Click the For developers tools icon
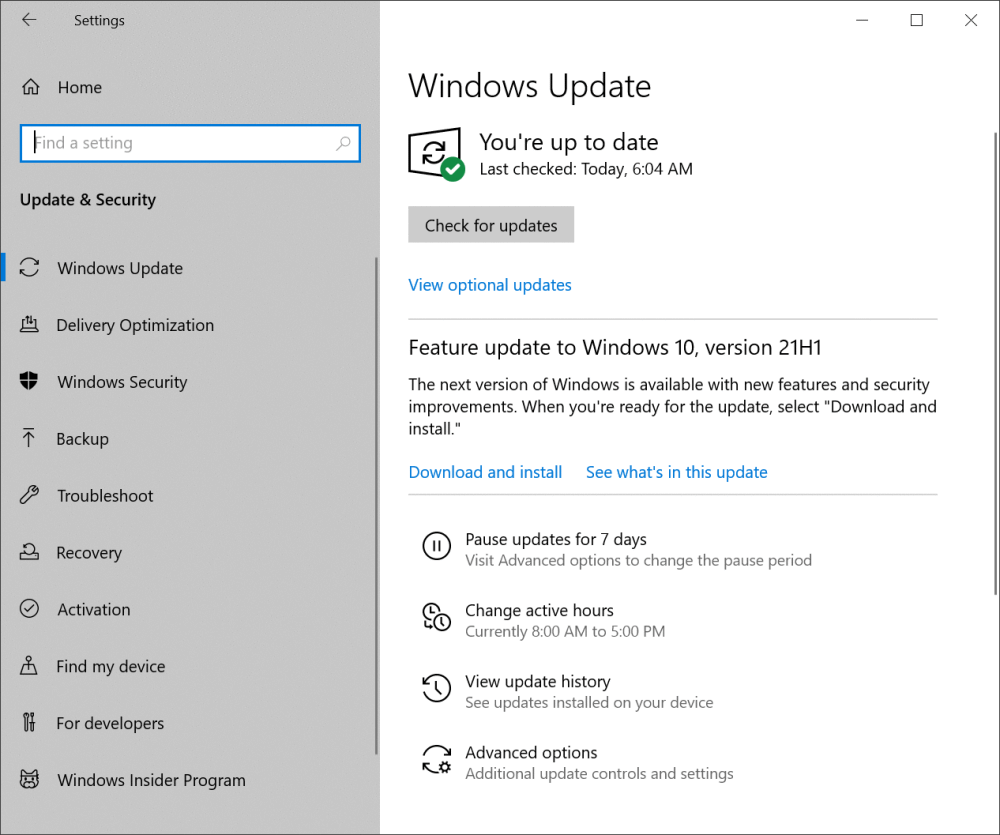Viewport: 1000px width, 835px height. tap(29, 722)
